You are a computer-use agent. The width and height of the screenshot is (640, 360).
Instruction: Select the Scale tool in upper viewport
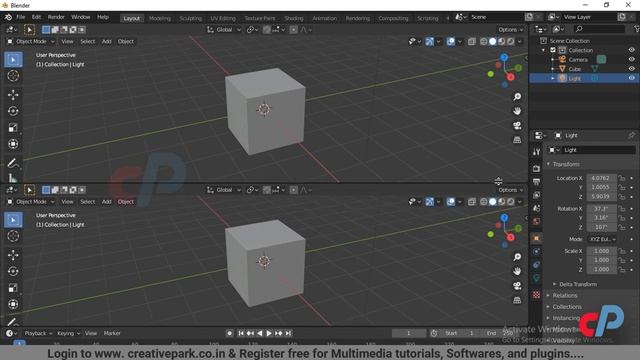(x=13, y=128)
